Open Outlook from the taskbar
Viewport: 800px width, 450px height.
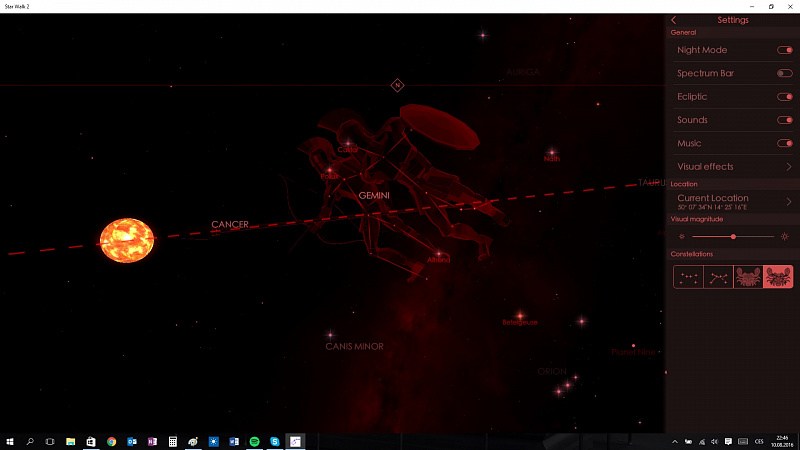pyautogui.click(x=132, y=442)
